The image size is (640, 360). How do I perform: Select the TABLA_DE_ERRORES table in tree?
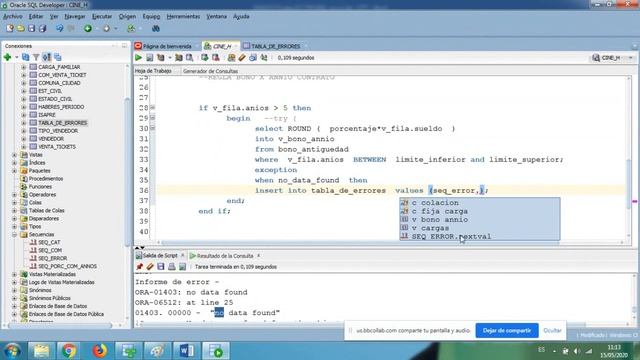[62, 123]
